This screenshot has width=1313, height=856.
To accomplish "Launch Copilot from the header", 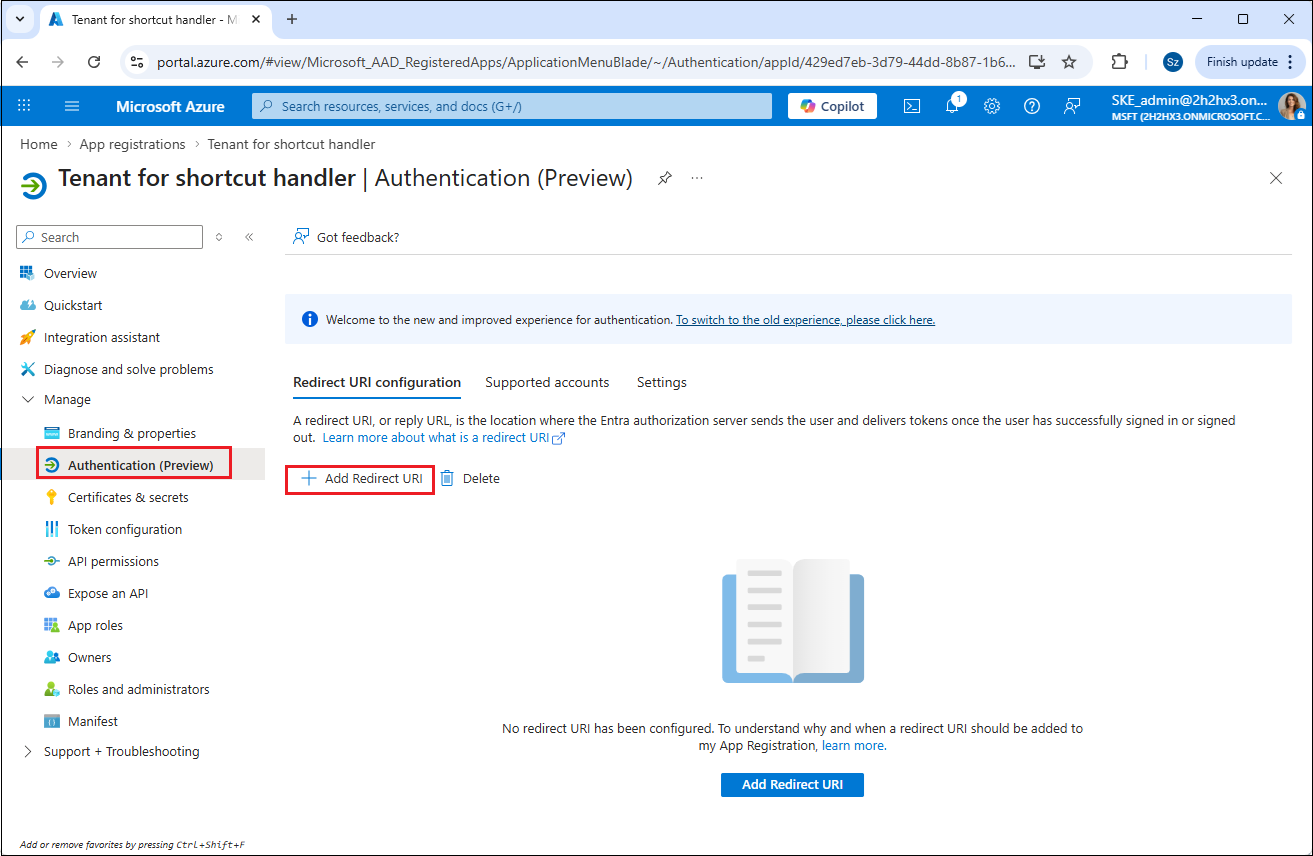I will [x=832, y=106].
